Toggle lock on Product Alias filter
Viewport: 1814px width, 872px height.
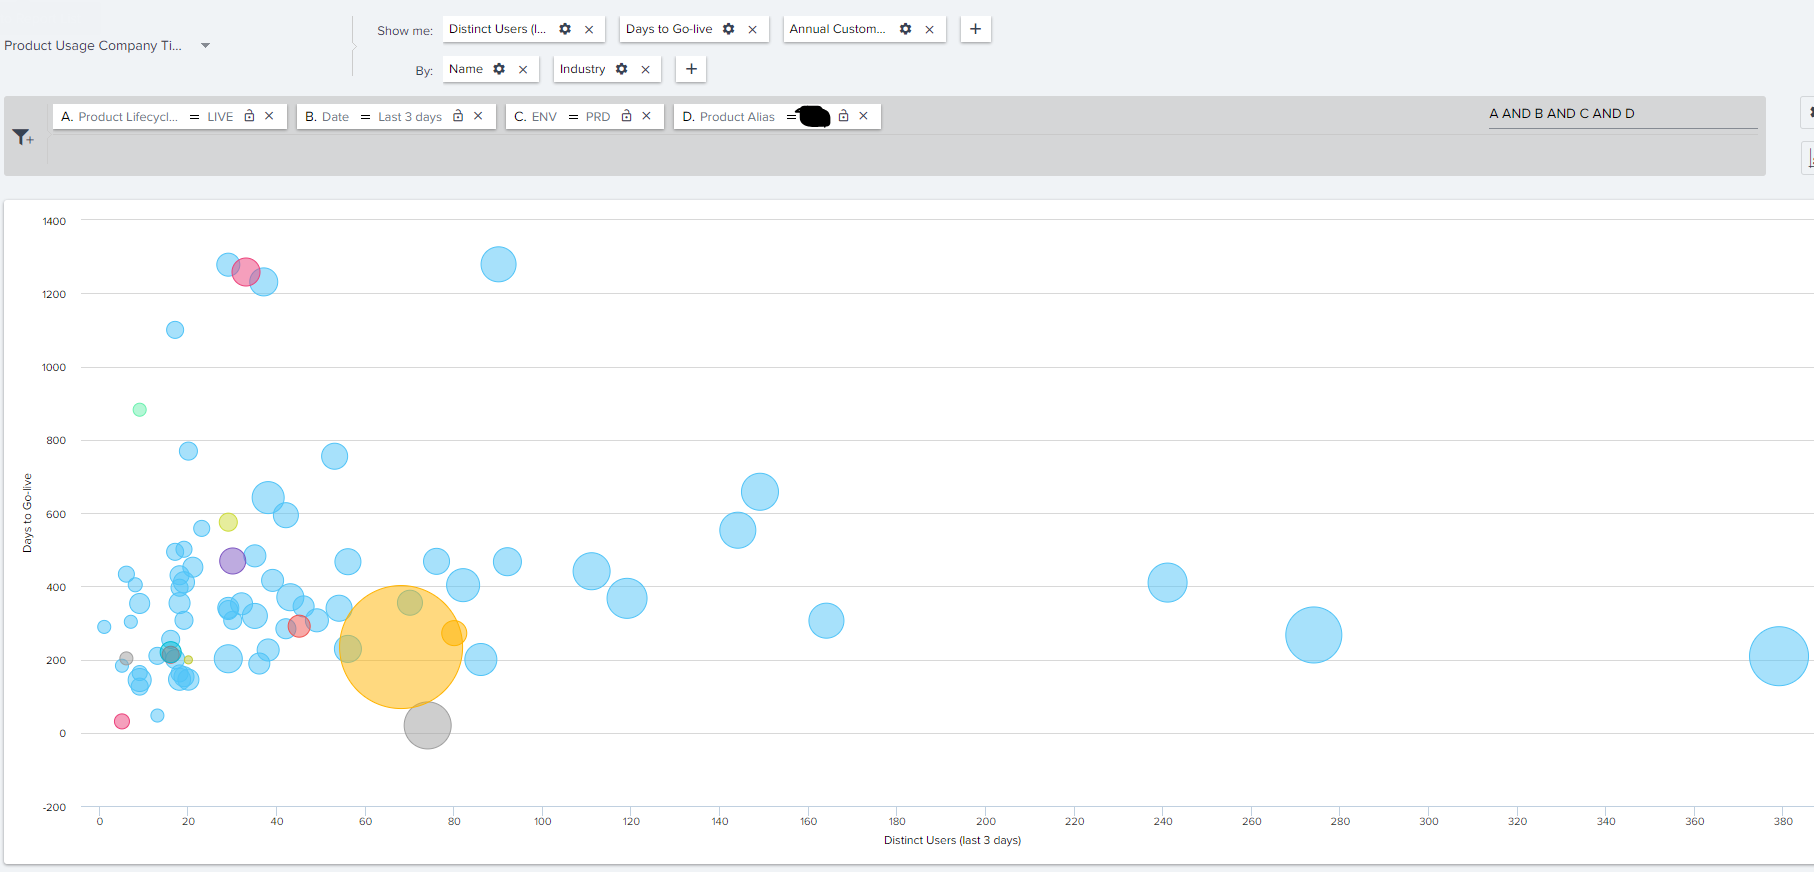843,116
